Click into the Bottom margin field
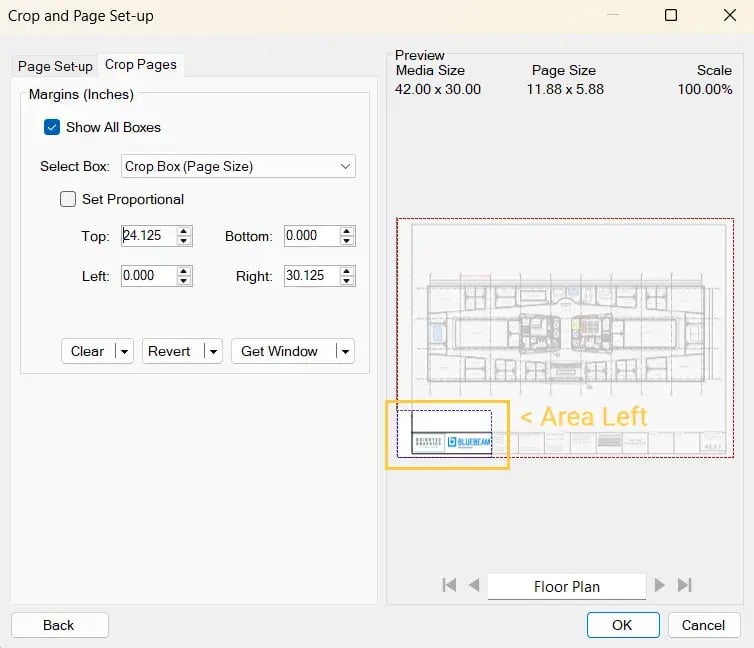The image size is (754, 648). coord(312,236)
